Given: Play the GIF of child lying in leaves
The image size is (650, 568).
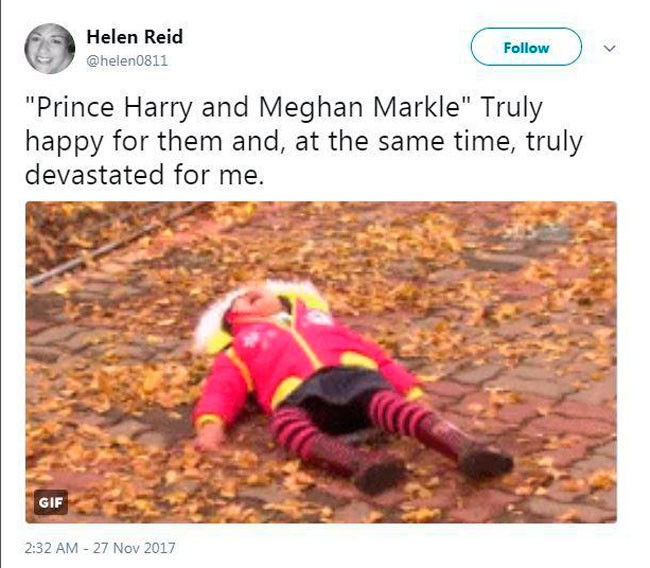Looking at the screenshot, I should pos(321,362).
